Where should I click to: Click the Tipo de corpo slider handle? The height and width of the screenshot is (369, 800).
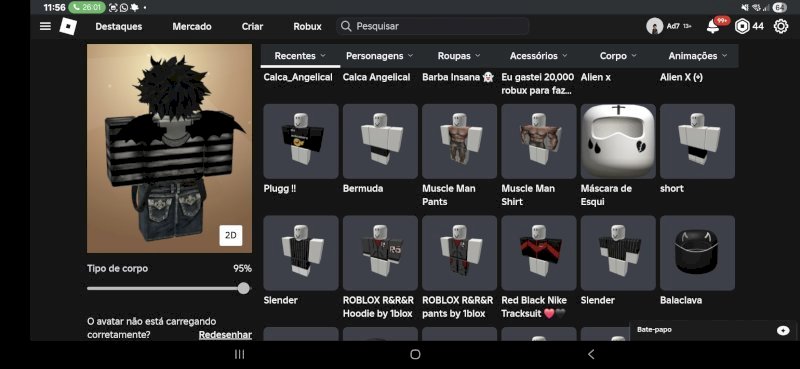tap(244, 288)
